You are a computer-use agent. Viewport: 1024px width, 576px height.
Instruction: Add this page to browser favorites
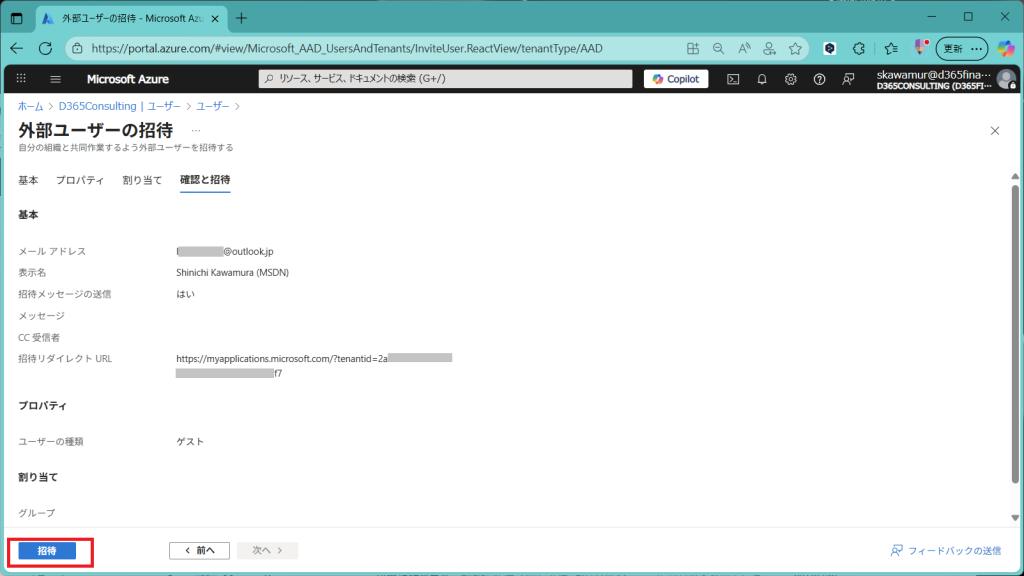[795, 48]
